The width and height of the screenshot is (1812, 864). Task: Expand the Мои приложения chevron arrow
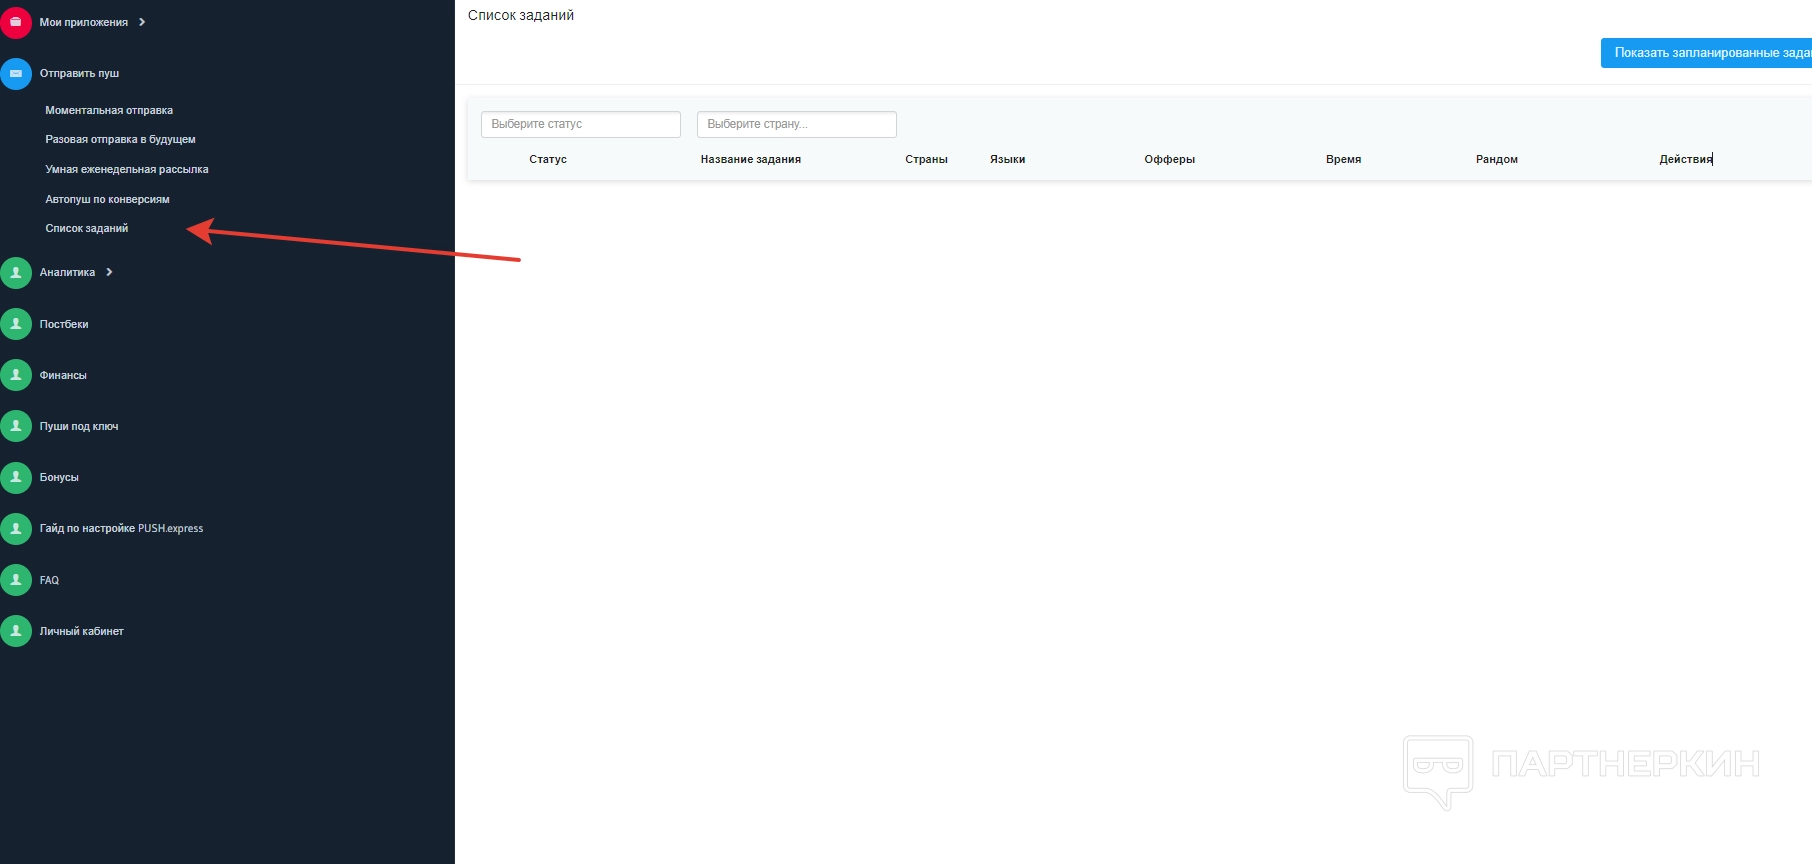coord(142,22)
